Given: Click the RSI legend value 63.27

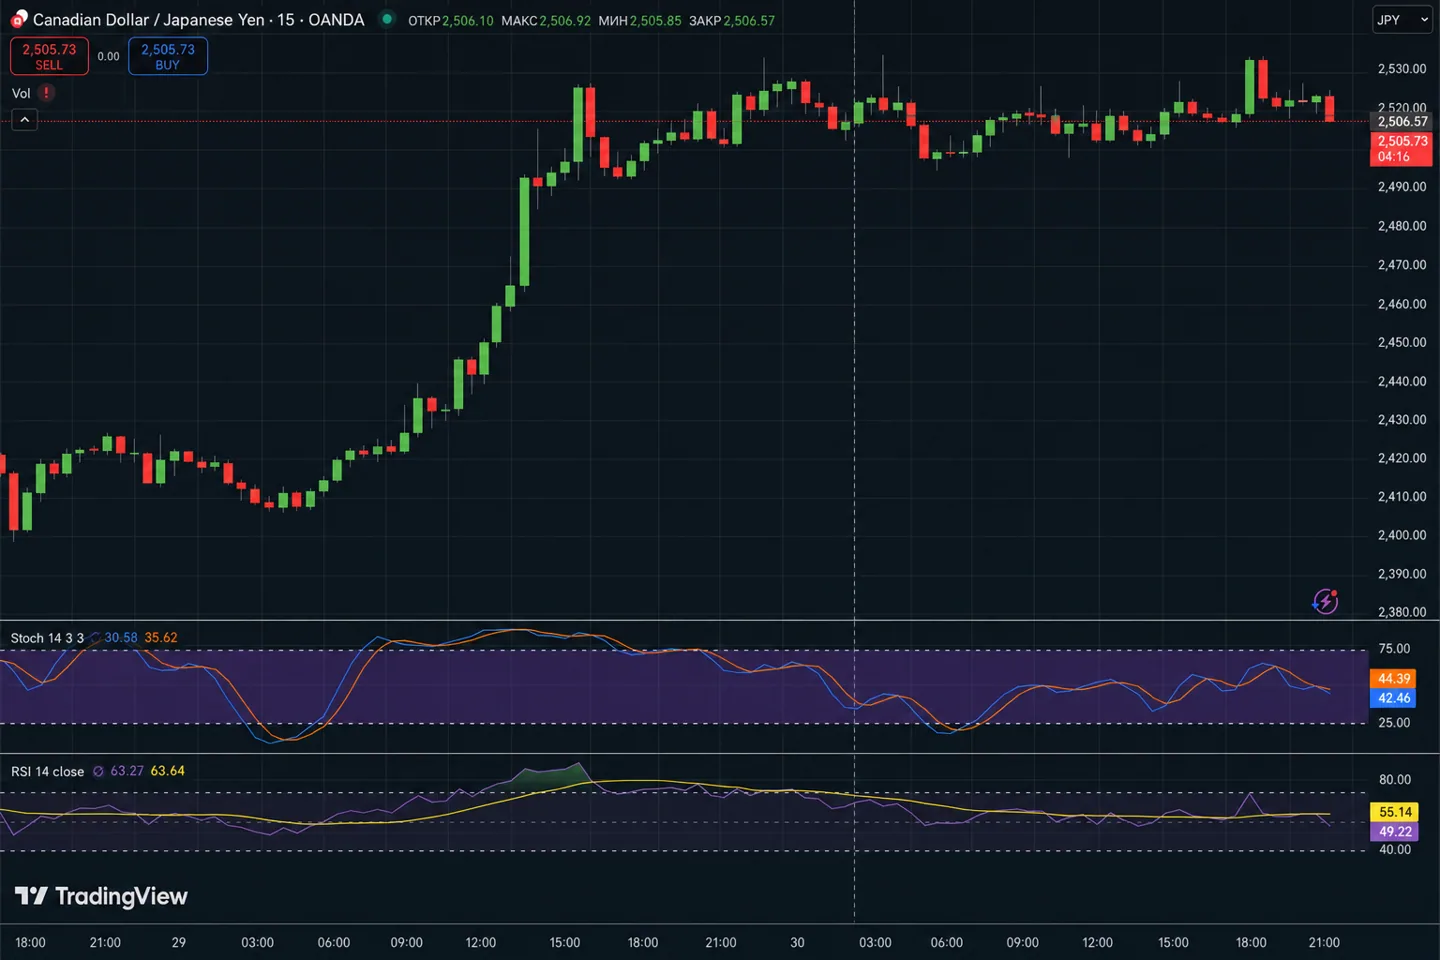Looking at the screenshot, I should 127,771.
